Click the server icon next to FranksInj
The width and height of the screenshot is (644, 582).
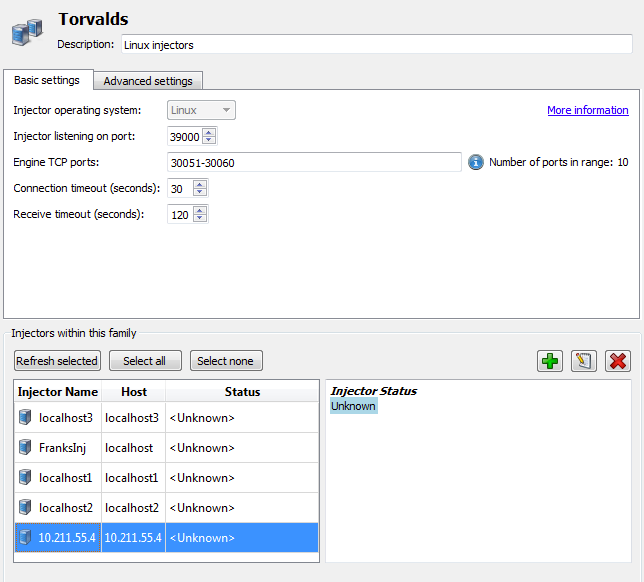tap(25, 448)
